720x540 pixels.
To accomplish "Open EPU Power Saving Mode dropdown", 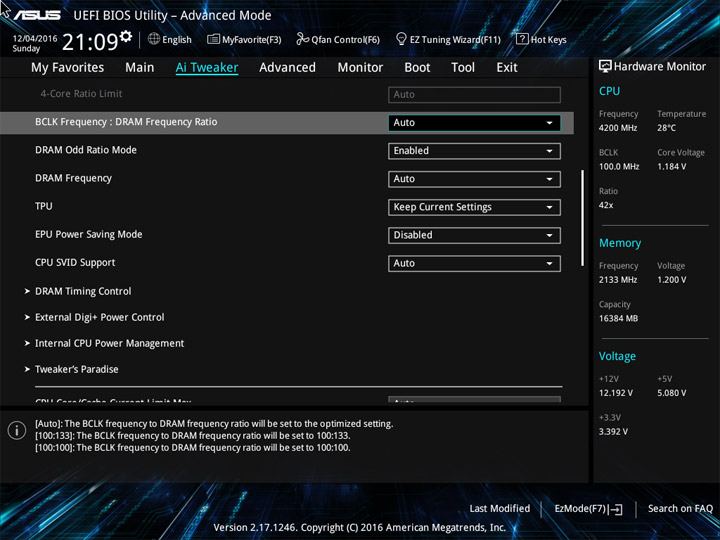I will click(x=474, y=236).
